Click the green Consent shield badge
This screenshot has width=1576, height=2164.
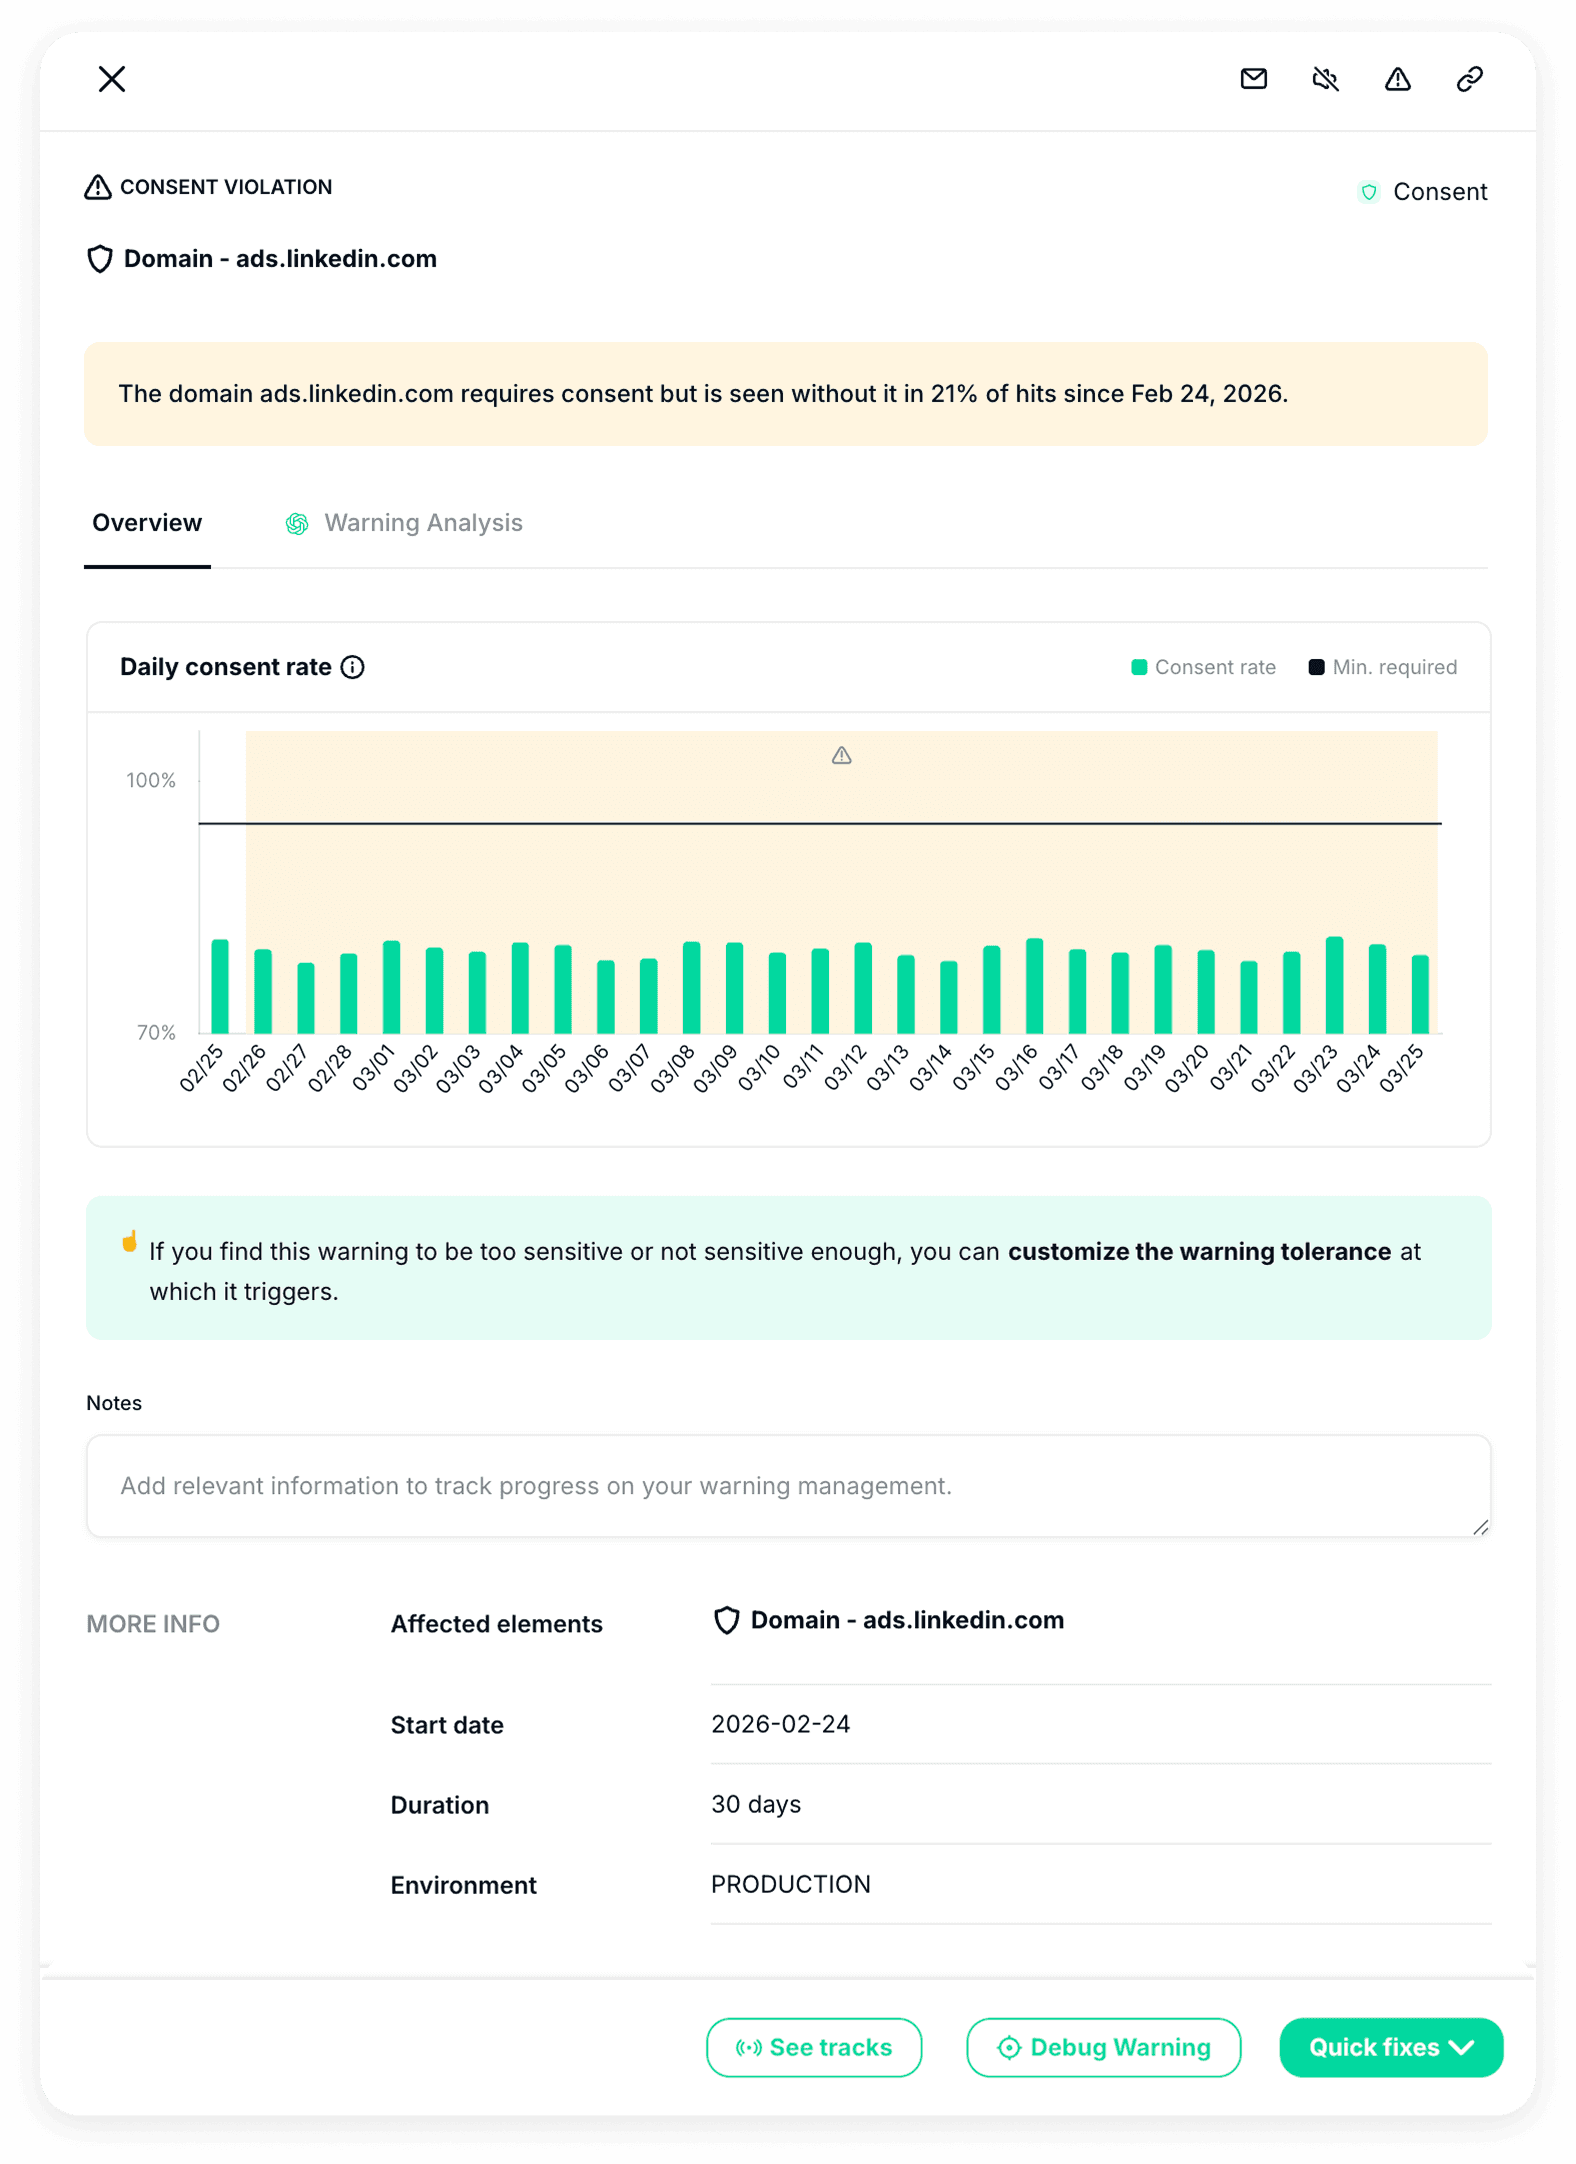click(1369, 192)
